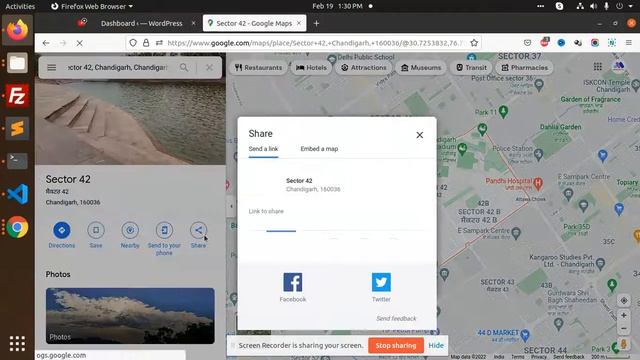Image resolution: width=640 pixels, height=360 pixels.
Task: Filter map by Museums
Action: pos(421,68)
